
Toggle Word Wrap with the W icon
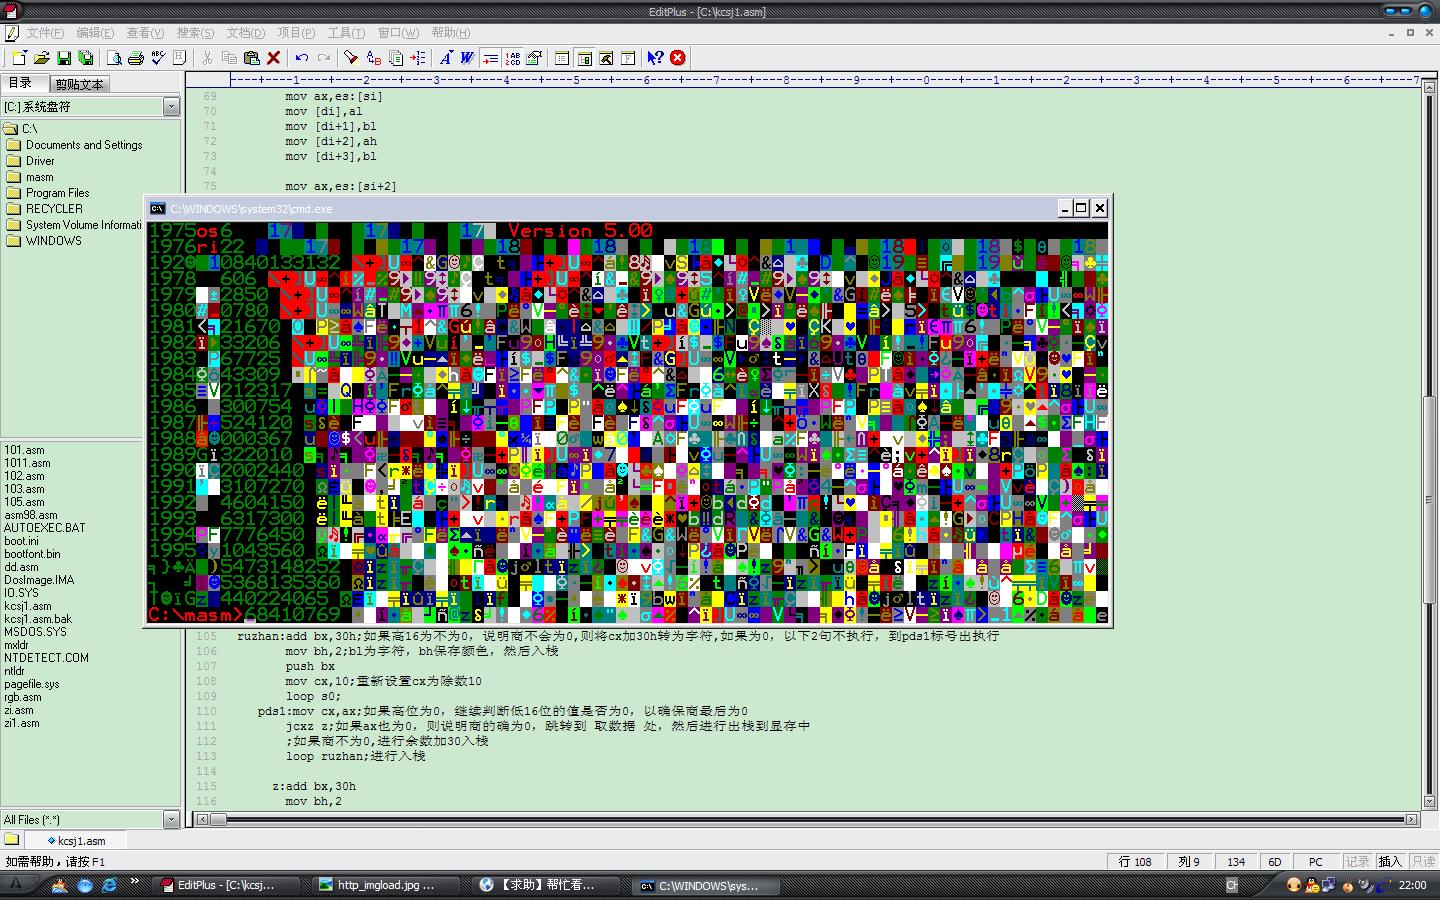click(467, 58)
